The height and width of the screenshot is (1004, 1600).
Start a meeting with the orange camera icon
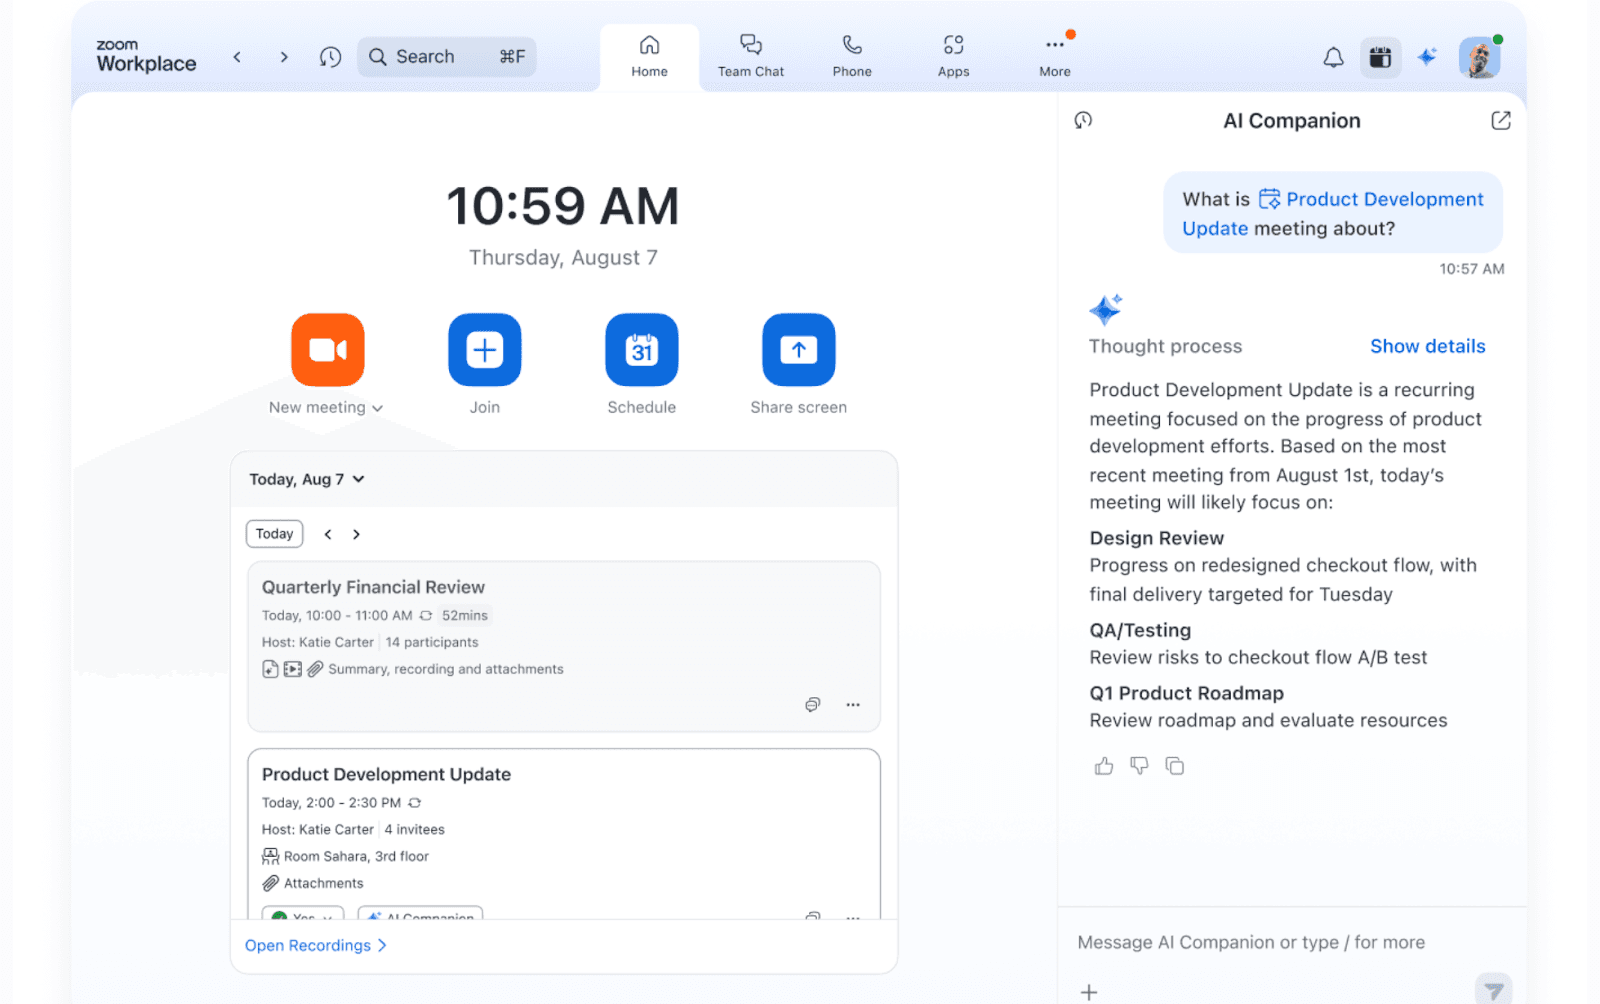pyautogui.click(x=328, y=350)
